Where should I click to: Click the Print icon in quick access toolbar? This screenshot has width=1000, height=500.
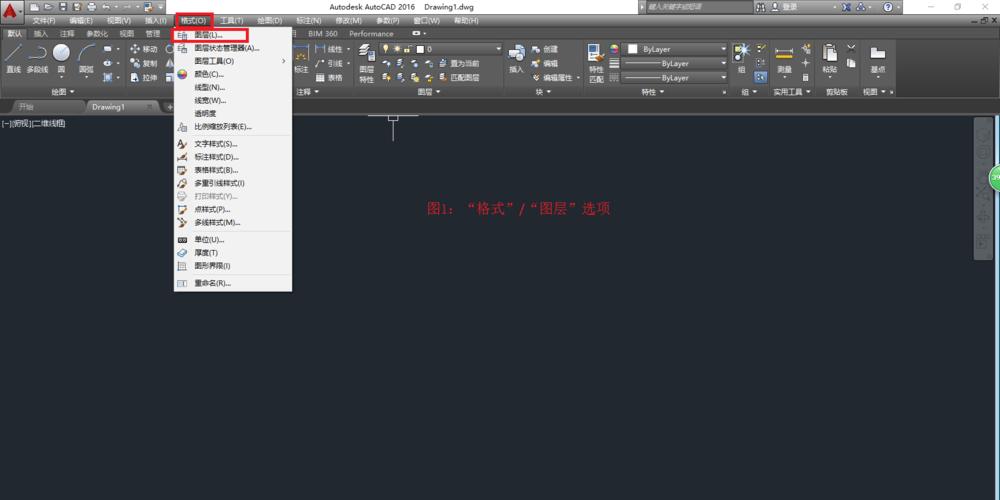tap(91, 7)
